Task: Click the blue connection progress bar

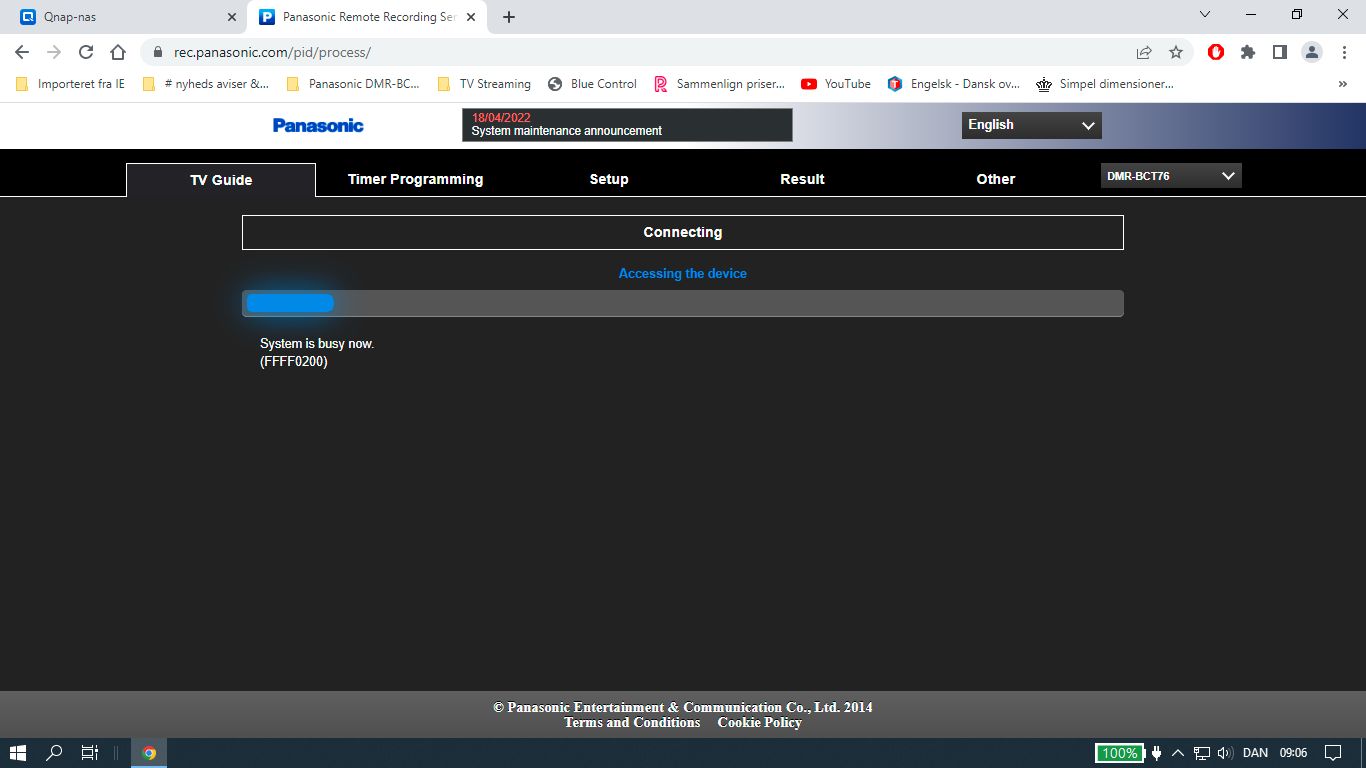Action: 290,303
